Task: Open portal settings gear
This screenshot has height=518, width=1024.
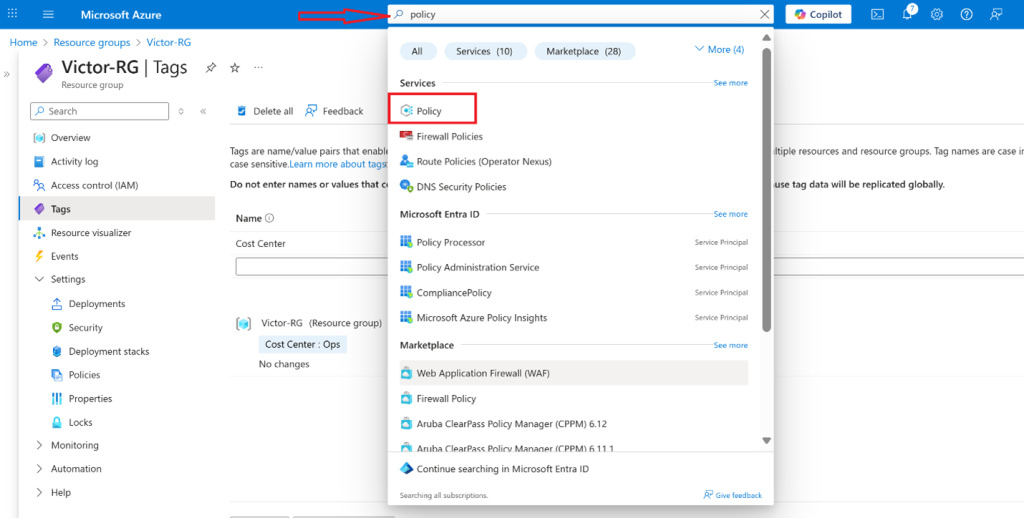Action: [936, 14]
